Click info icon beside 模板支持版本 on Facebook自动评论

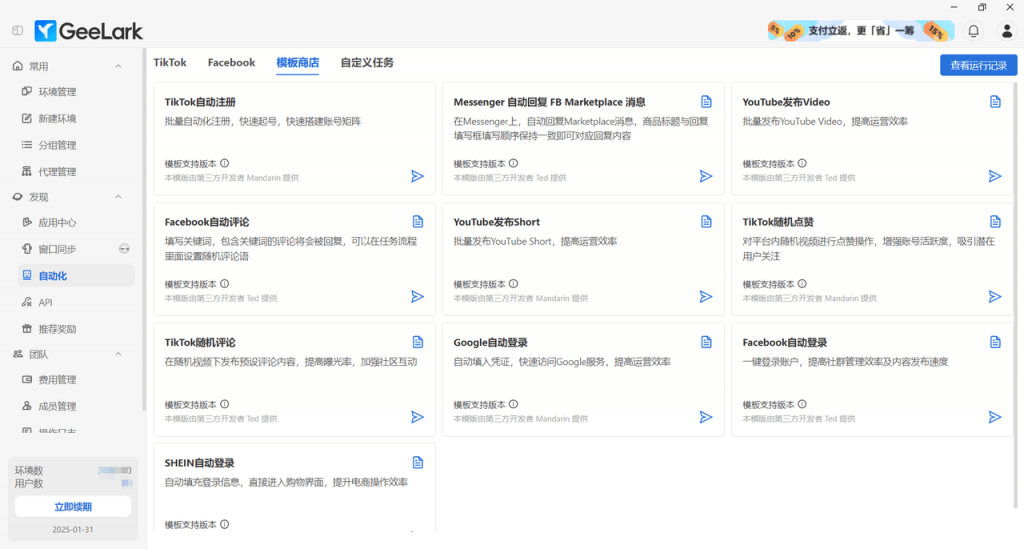[224, 283]
